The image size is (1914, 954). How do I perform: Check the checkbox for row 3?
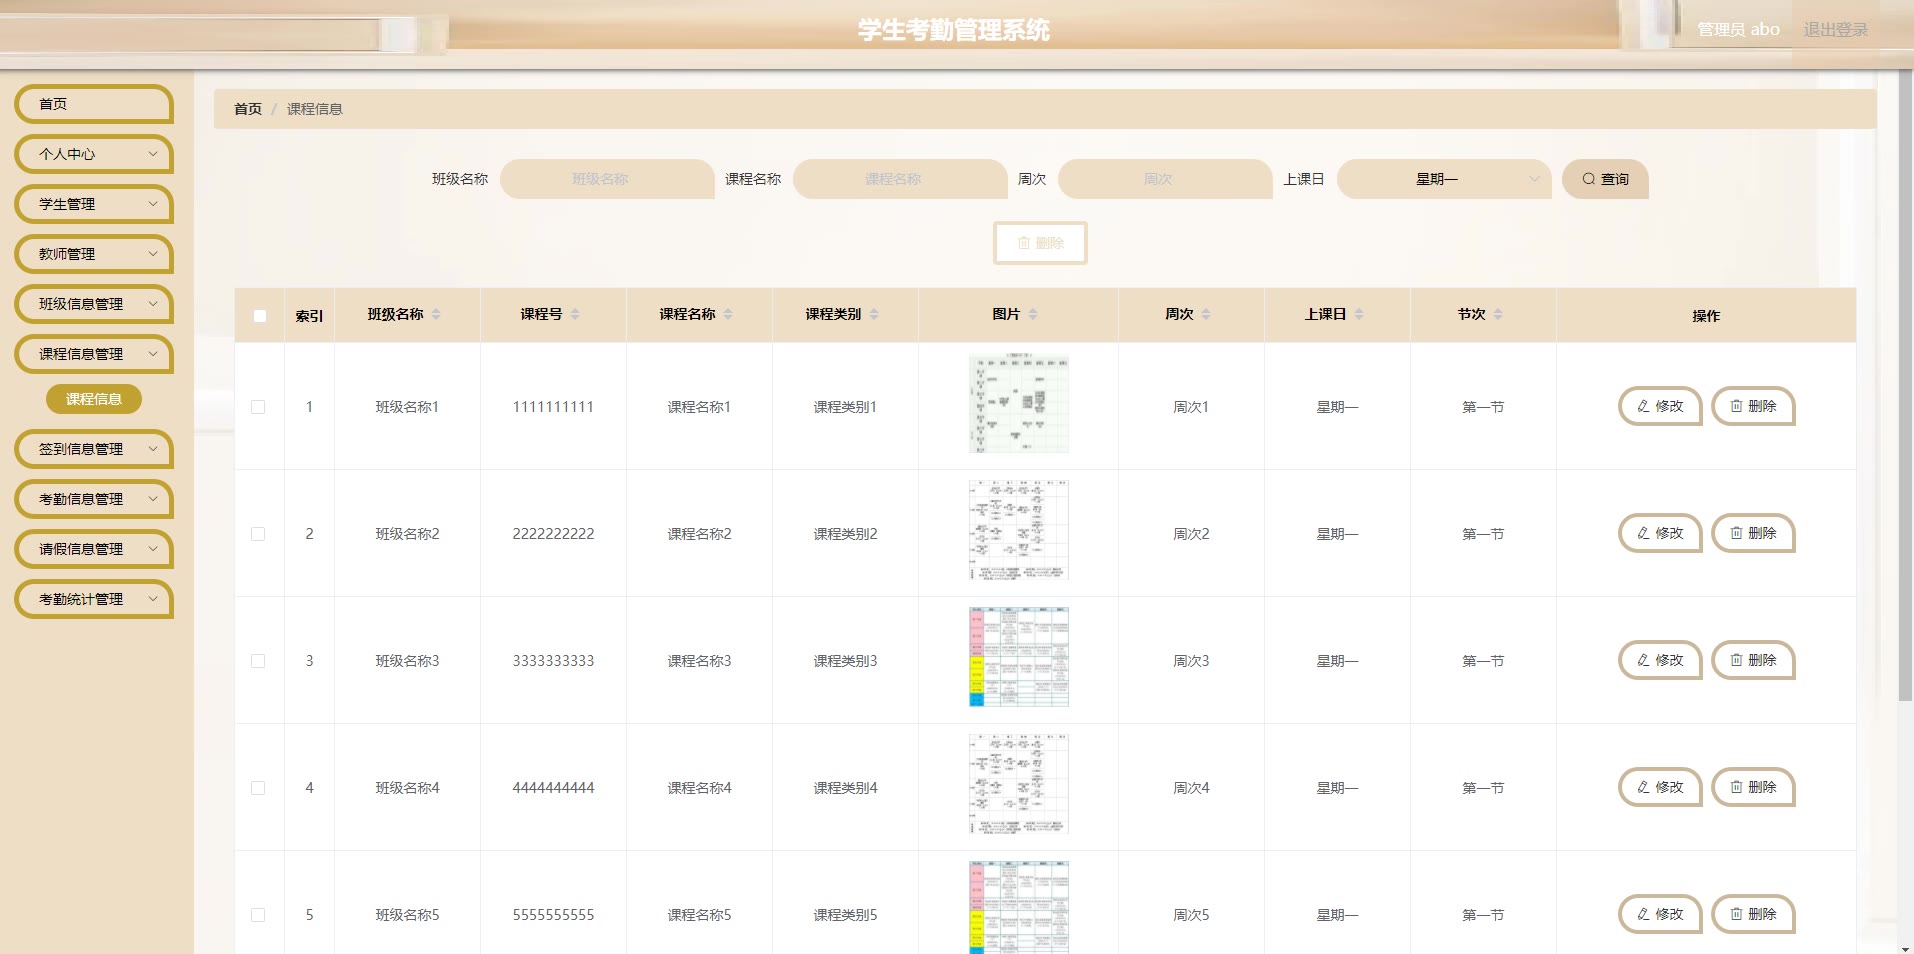coord(258,661)
